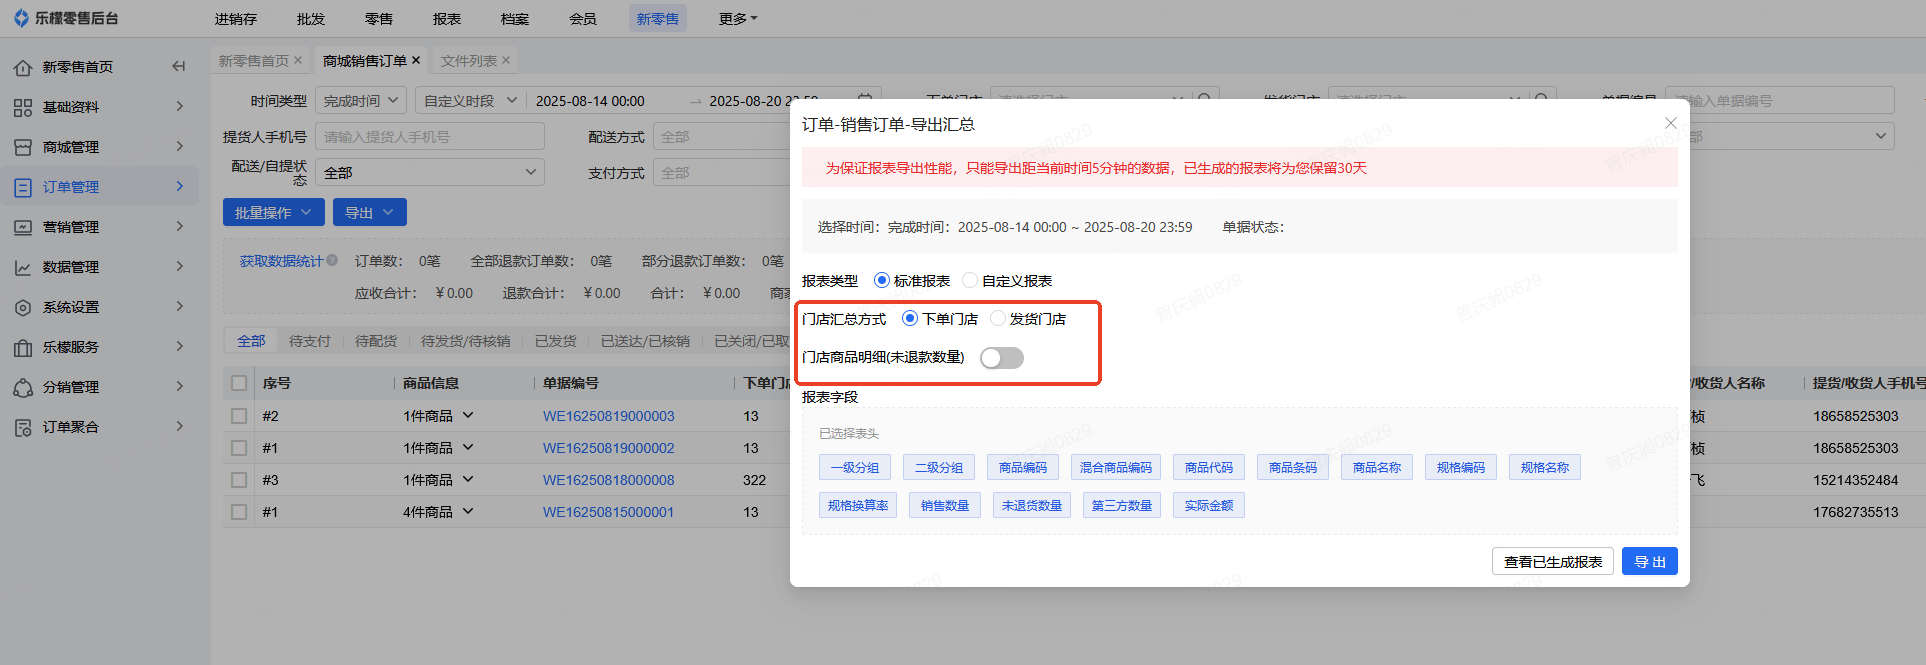This screenshot has height=665, width=1926.
Task: Click the 乐檬服务 icon
Action: (23, 347)
